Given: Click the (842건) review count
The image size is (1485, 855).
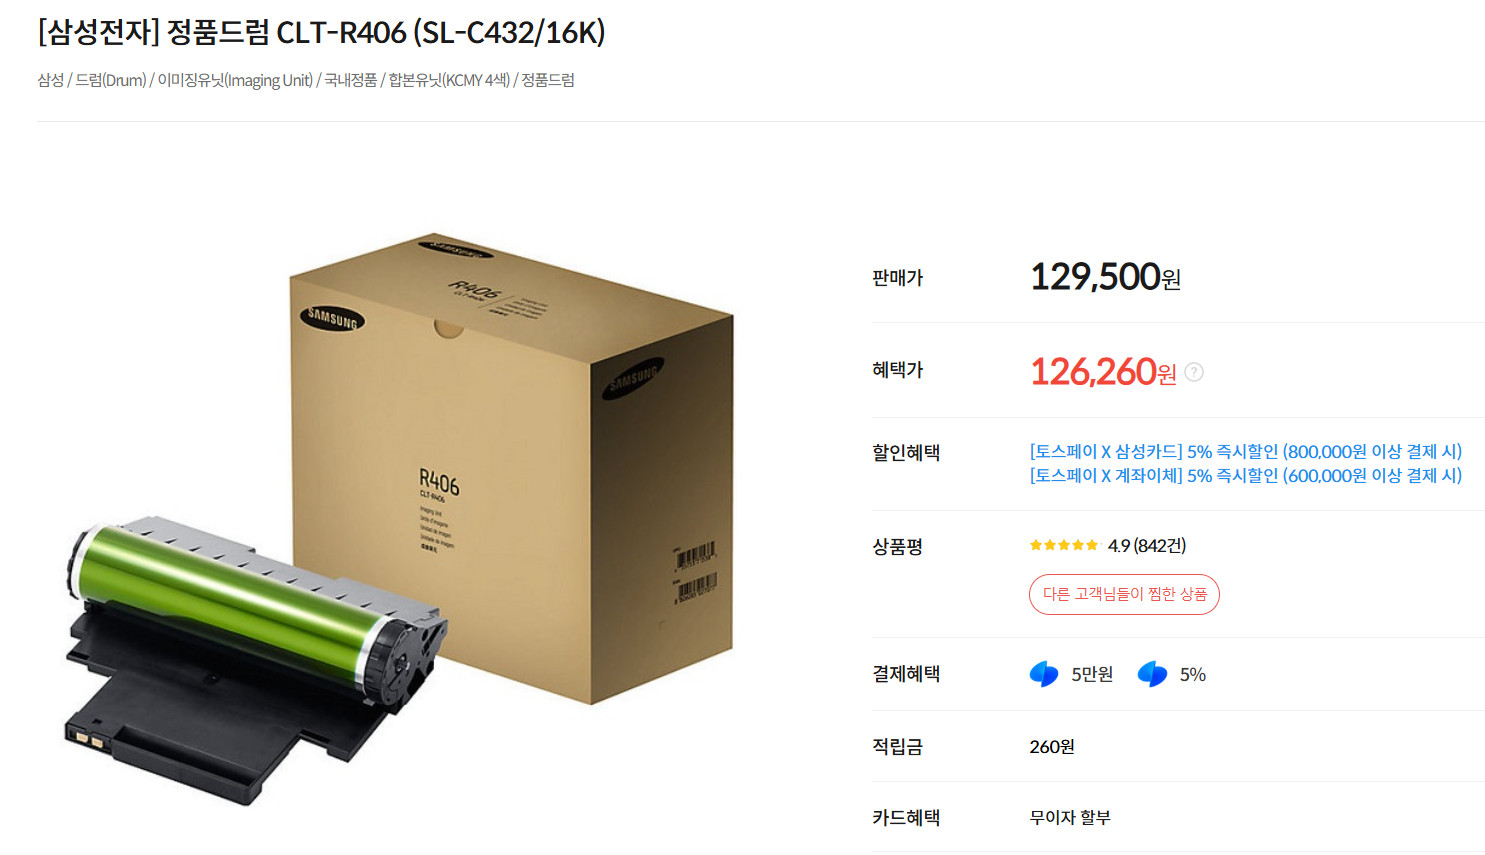Looking at the screenshot, I should pyautogui.click(x=1160, y=545).
